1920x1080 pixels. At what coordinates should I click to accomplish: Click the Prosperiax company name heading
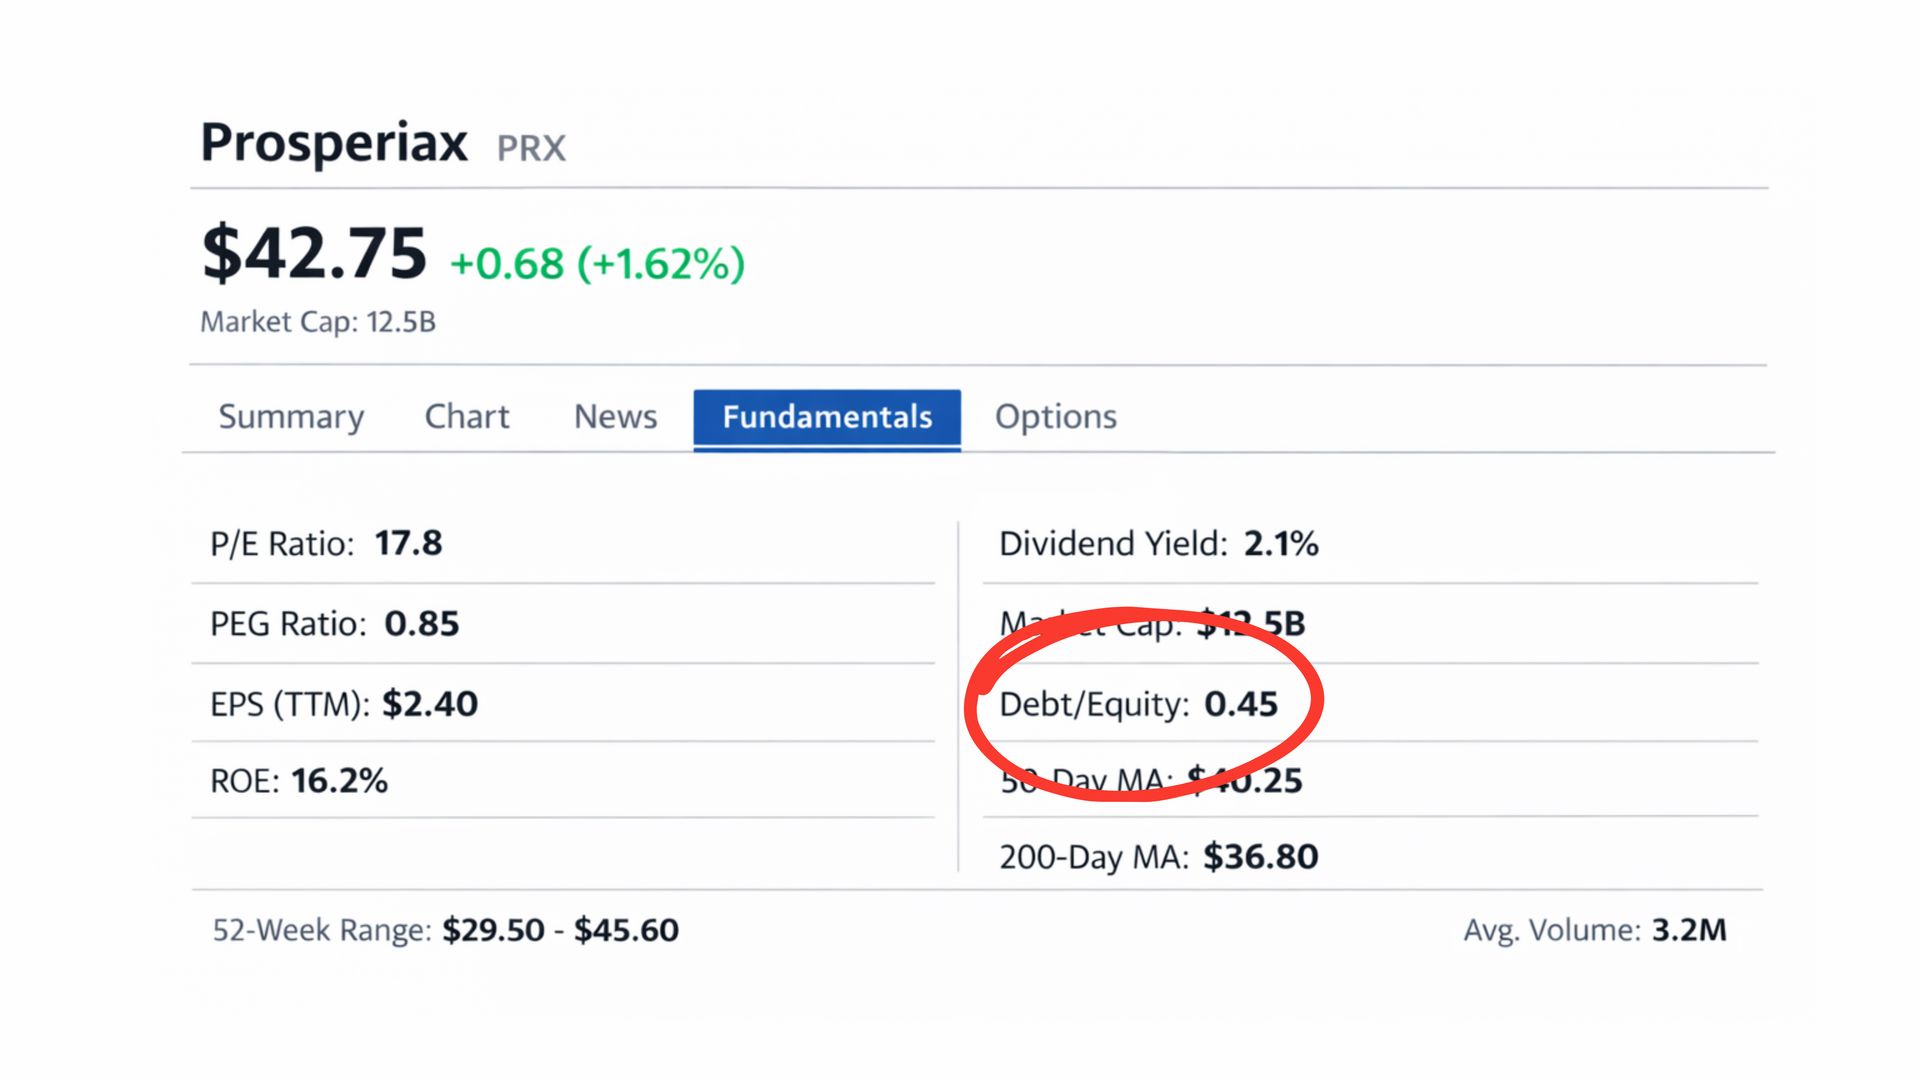coord(334,143)
